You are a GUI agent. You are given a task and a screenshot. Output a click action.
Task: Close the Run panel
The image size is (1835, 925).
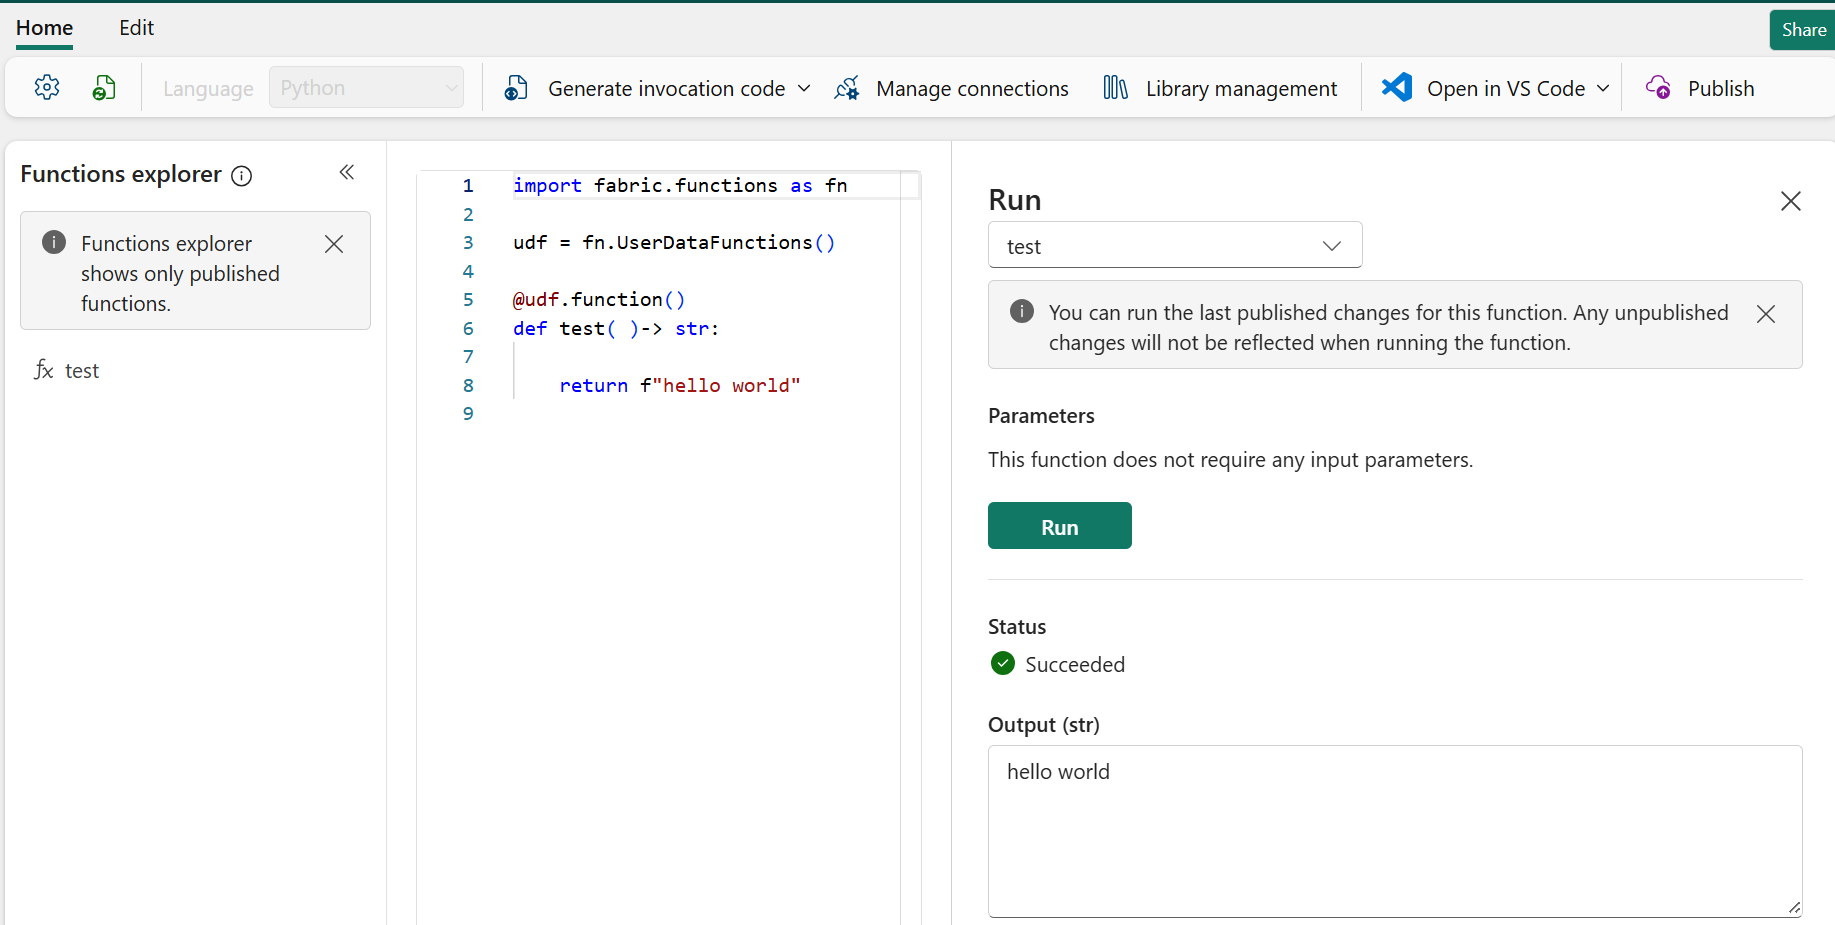point(1790,201)
